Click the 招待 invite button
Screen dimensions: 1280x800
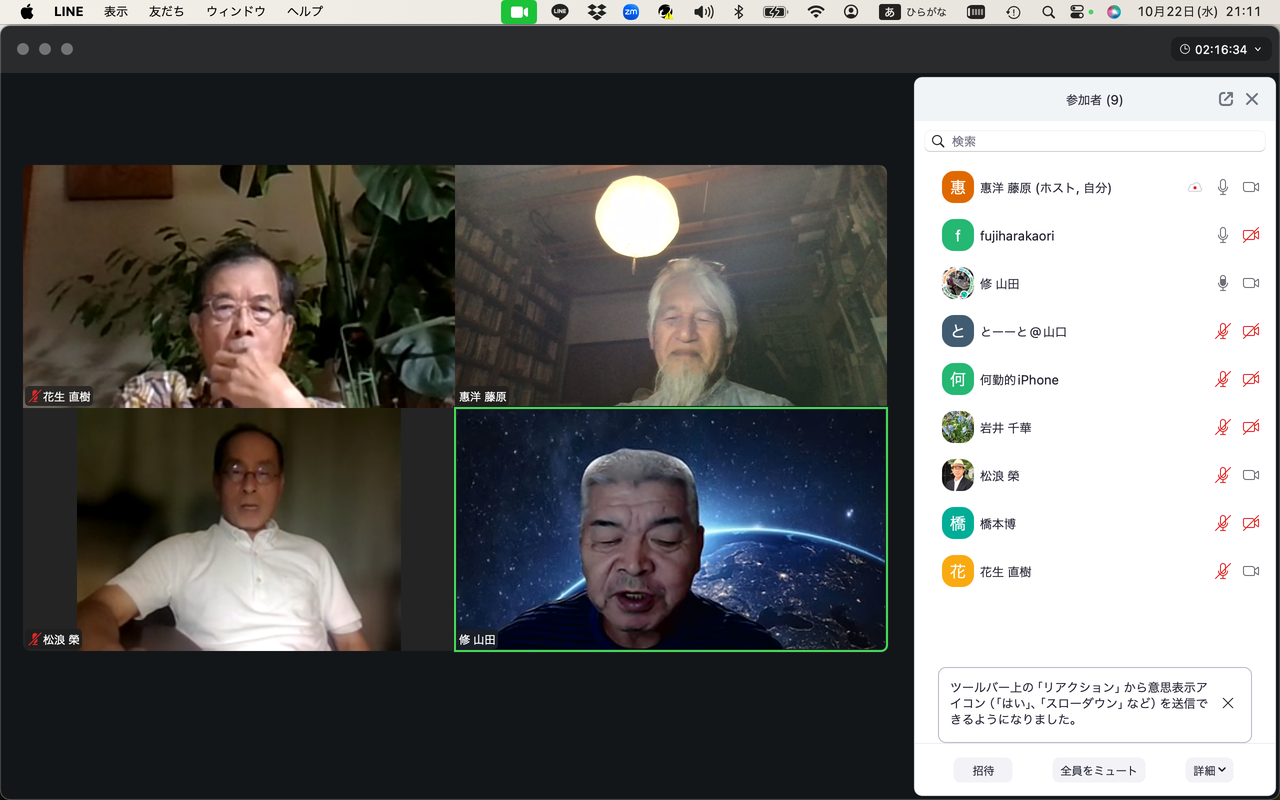(x=983, y=770)
